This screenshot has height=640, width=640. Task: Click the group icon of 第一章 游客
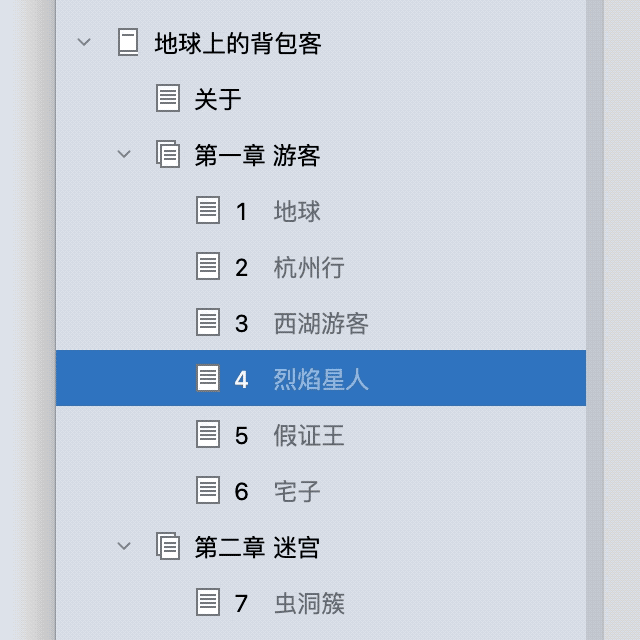pyautogui.click(x=168, y=154)
